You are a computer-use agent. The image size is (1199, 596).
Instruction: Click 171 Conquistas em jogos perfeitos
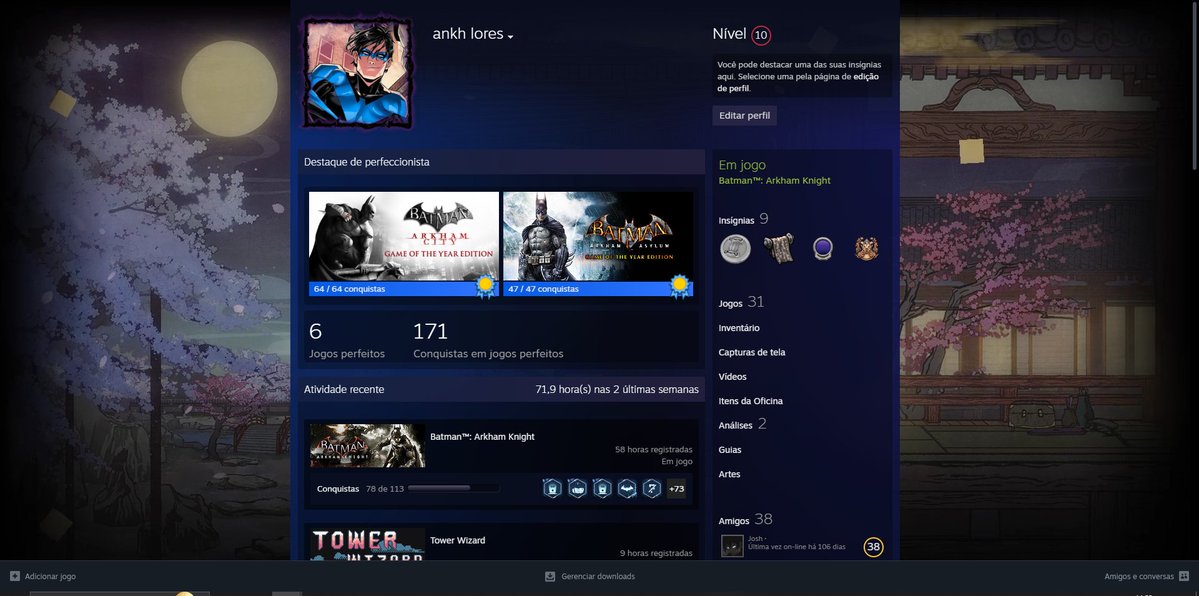pos(489,340)
